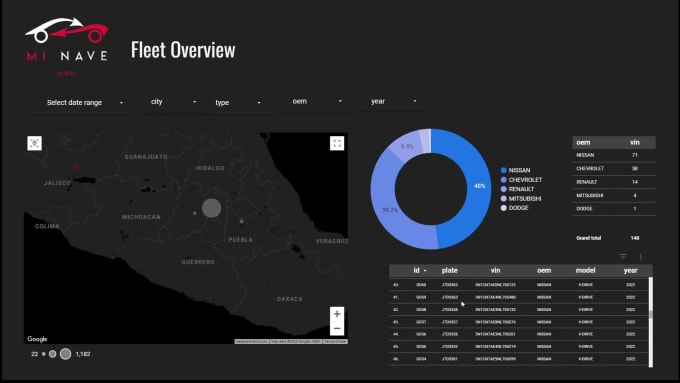Click the map recenter icon
Image resolution: width=680 pixels, height=383 pixels.
(x=35, y=143)
